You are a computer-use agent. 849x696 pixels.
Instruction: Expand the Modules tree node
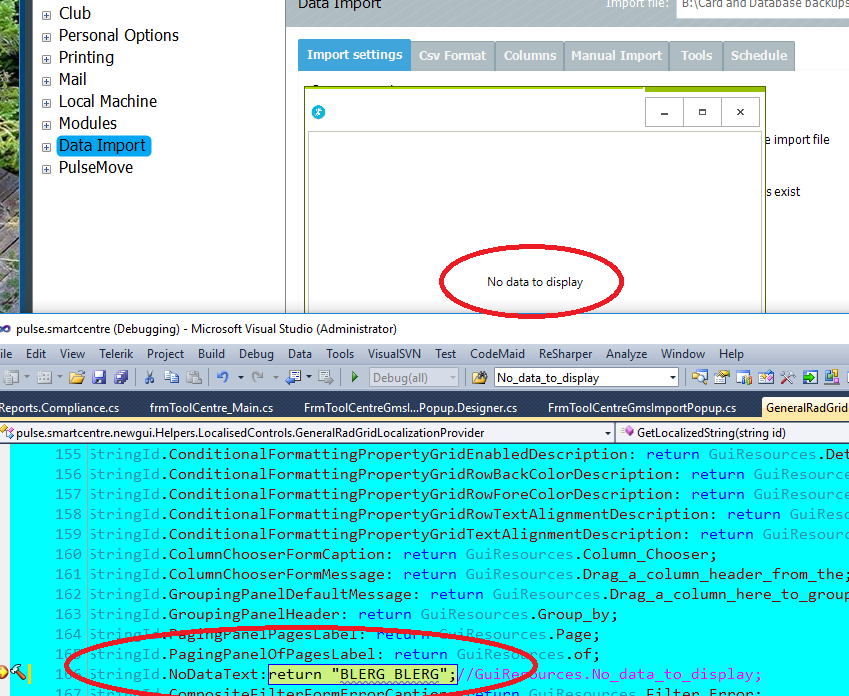click(47, 125)
